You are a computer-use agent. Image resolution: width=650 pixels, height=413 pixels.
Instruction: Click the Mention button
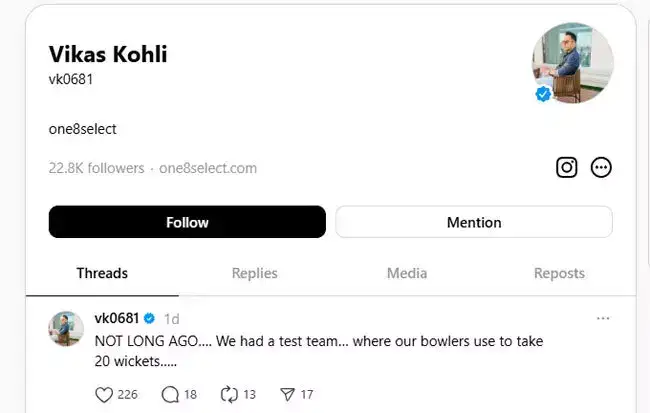tap(474, 222)
